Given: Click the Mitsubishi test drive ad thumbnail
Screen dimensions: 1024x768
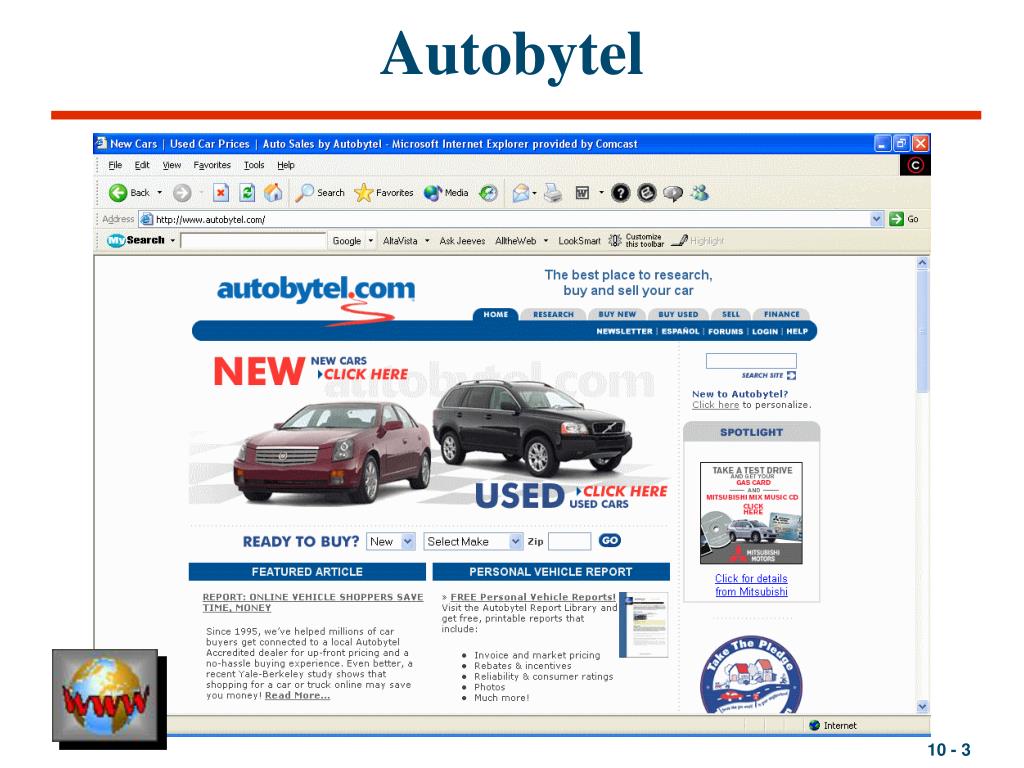Looking at the screenshot, I should coord(751,513).
